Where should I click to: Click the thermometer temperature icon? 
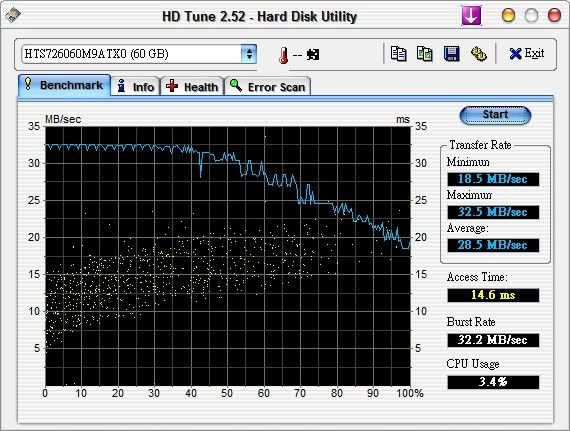point(284,55)
